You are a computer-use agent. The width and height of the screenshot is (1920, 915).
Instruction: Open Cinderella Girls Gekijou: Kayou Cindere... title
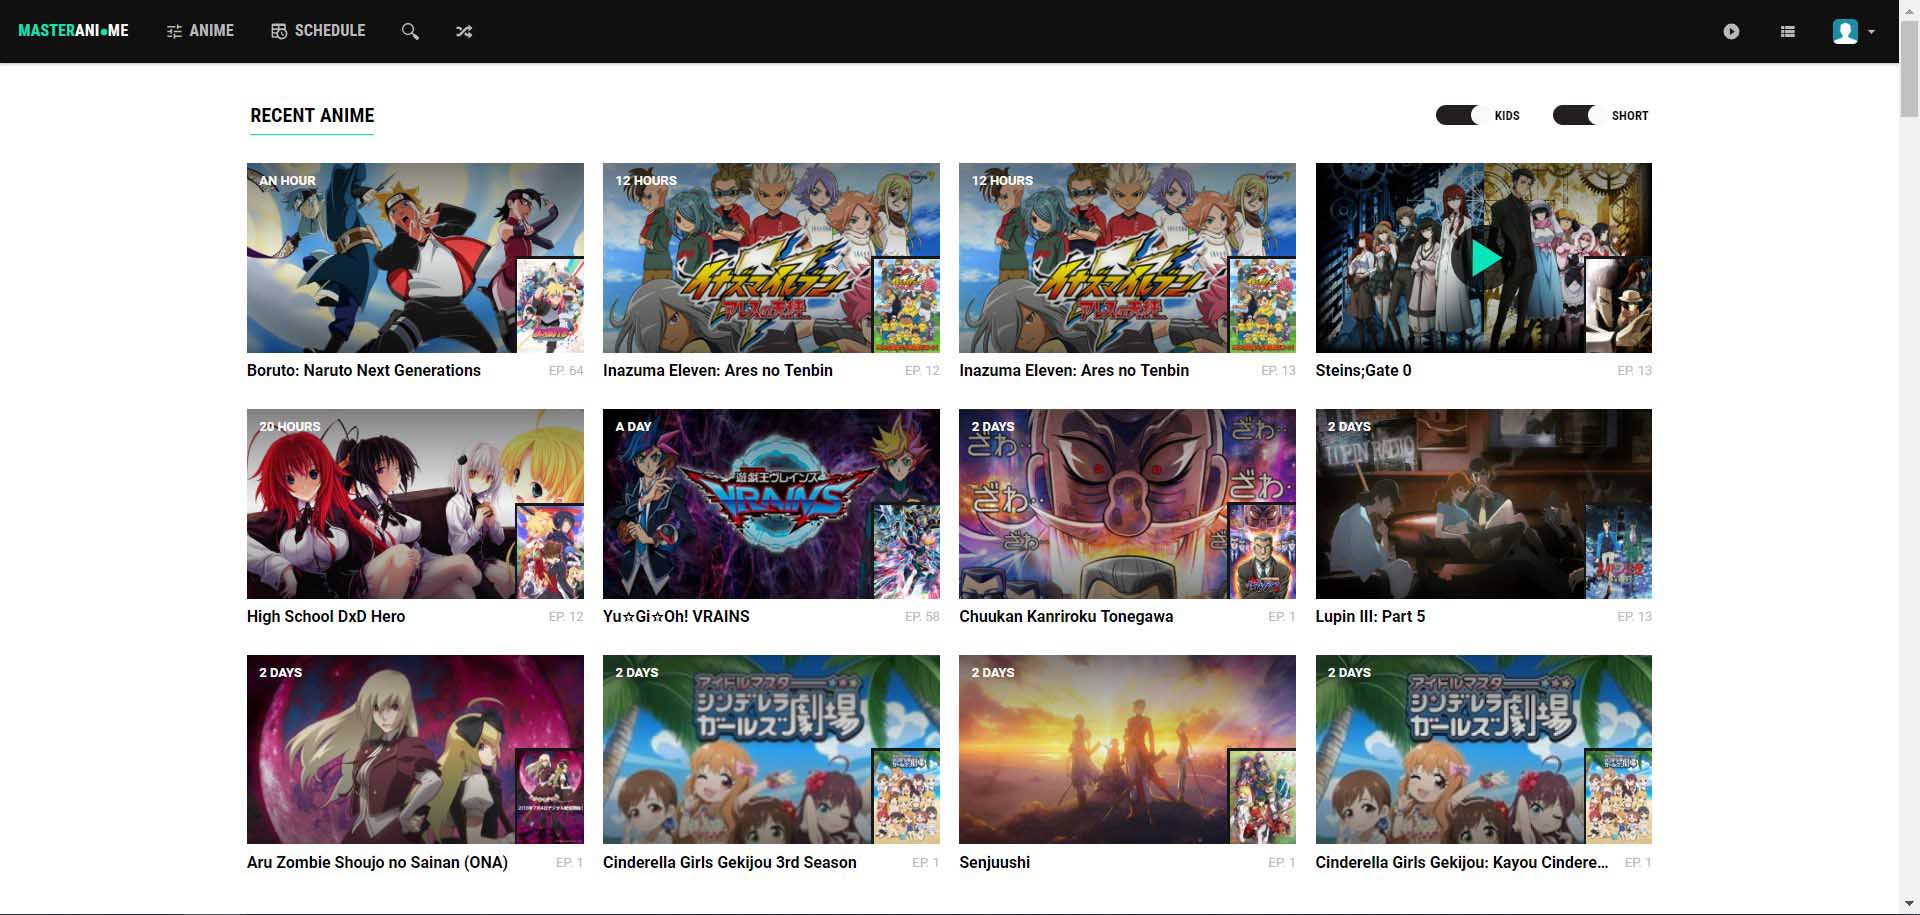point(1462,862)
